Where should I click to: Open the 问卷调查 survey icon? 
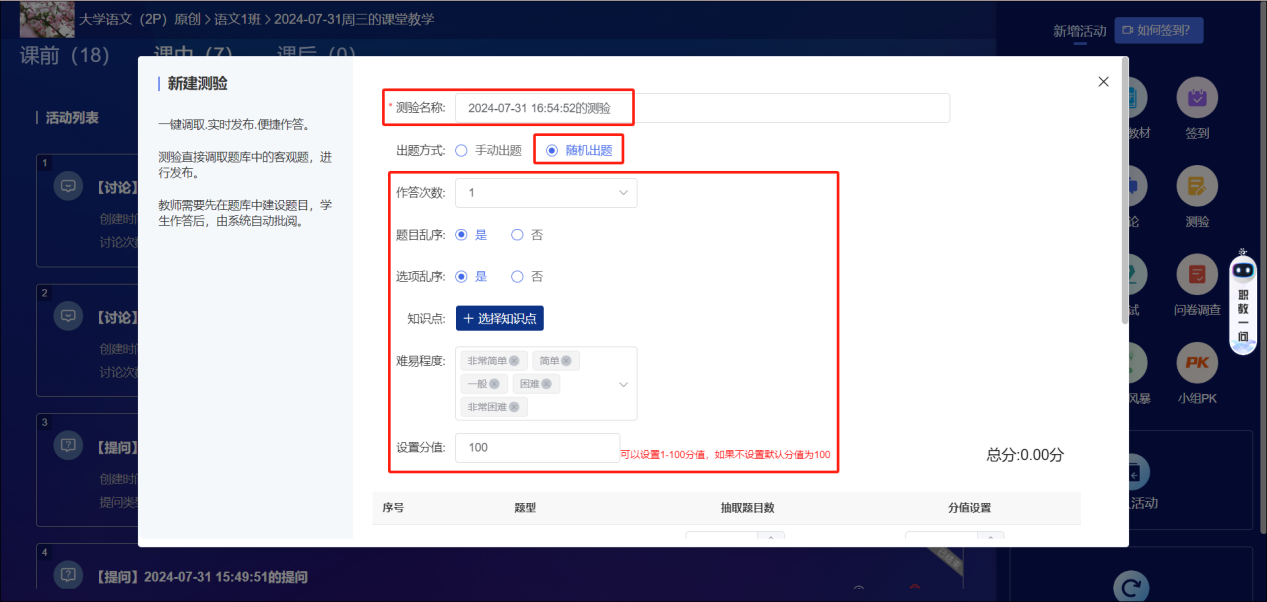[1196, 274]
